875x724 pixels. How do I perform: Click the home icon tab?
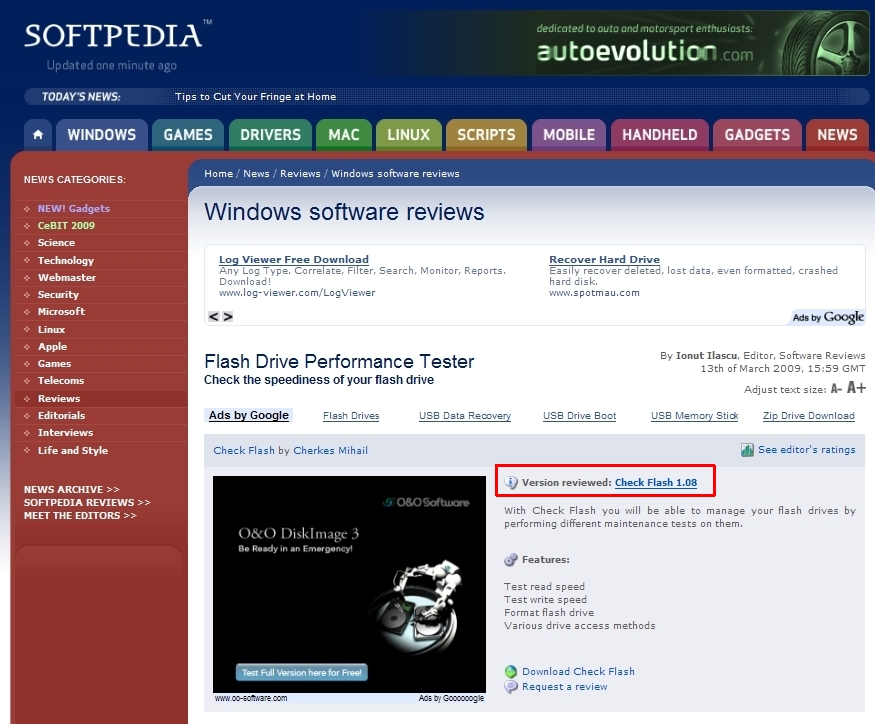point(38,135)
